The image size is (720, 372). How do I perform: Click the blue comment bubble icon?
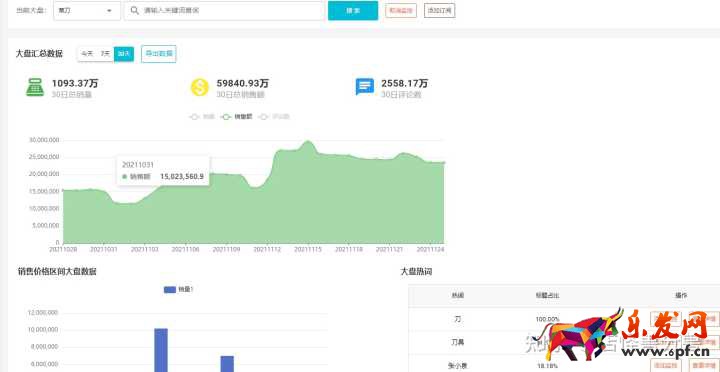coord(365,87)
